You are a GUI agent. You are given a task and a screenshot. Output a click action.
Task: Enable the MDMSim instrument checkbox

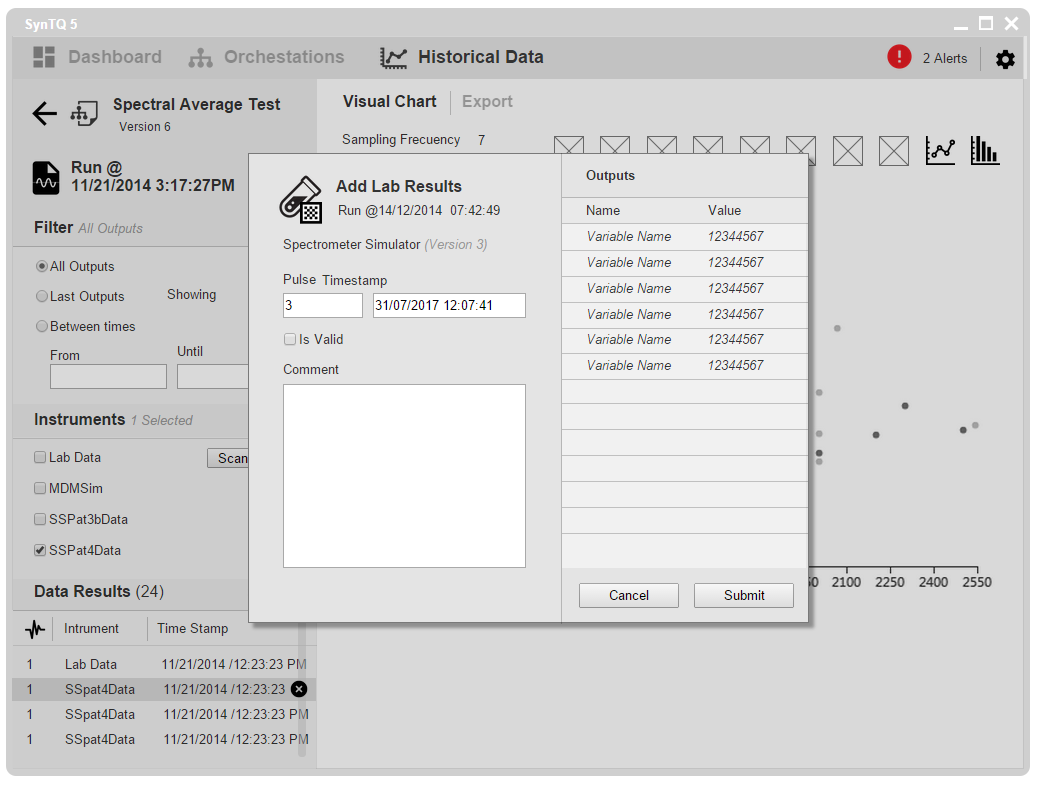(40, 488)
